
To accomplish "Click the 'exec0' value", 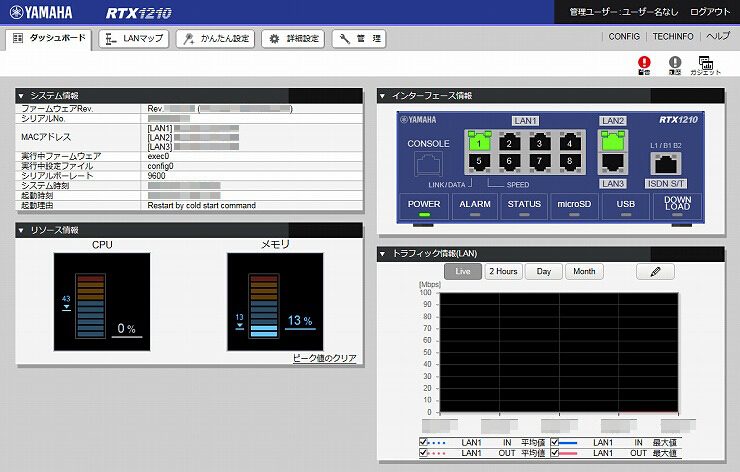I will [158, 156].
